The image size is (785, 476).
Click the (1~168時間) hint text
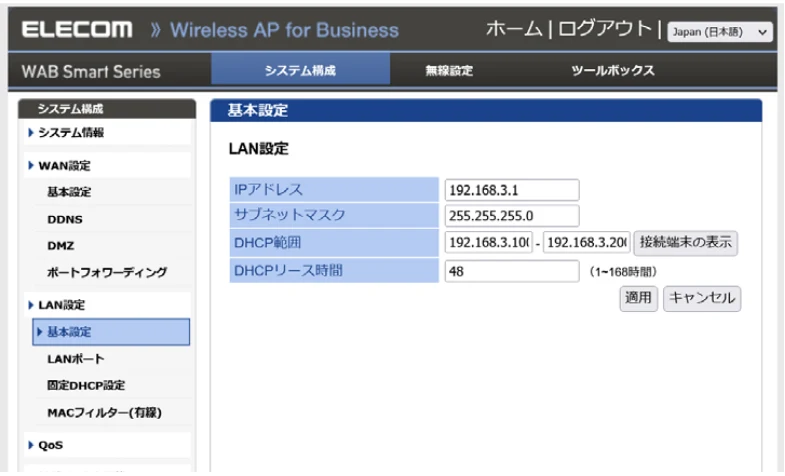tap(623, 272)
